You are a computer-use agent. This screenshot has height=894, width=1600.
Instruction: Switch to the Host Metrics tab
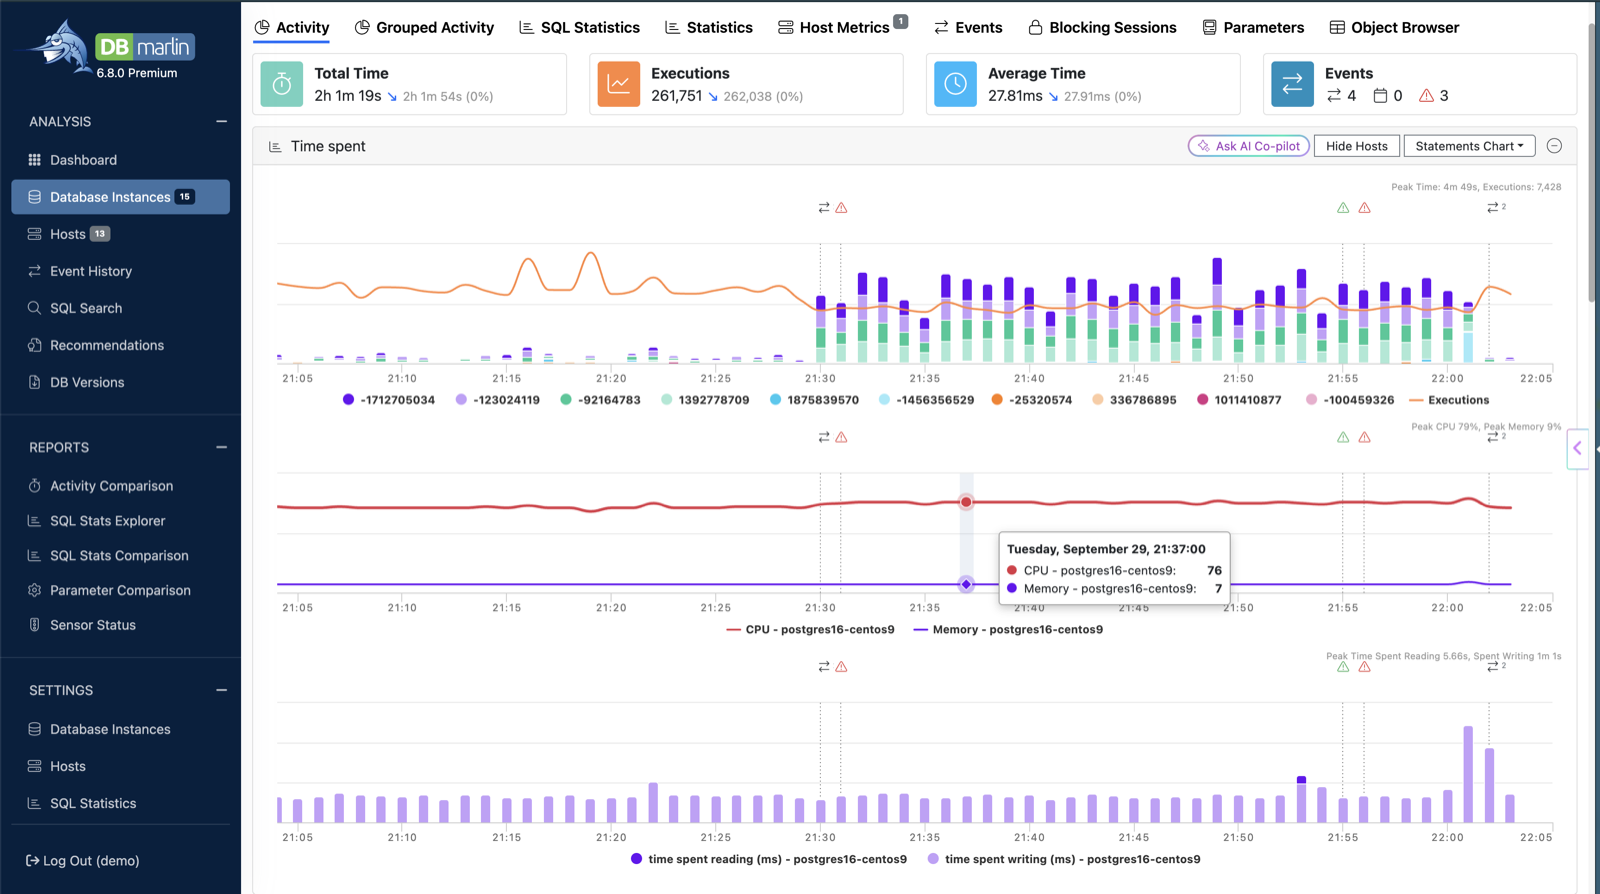pos(842,27)
